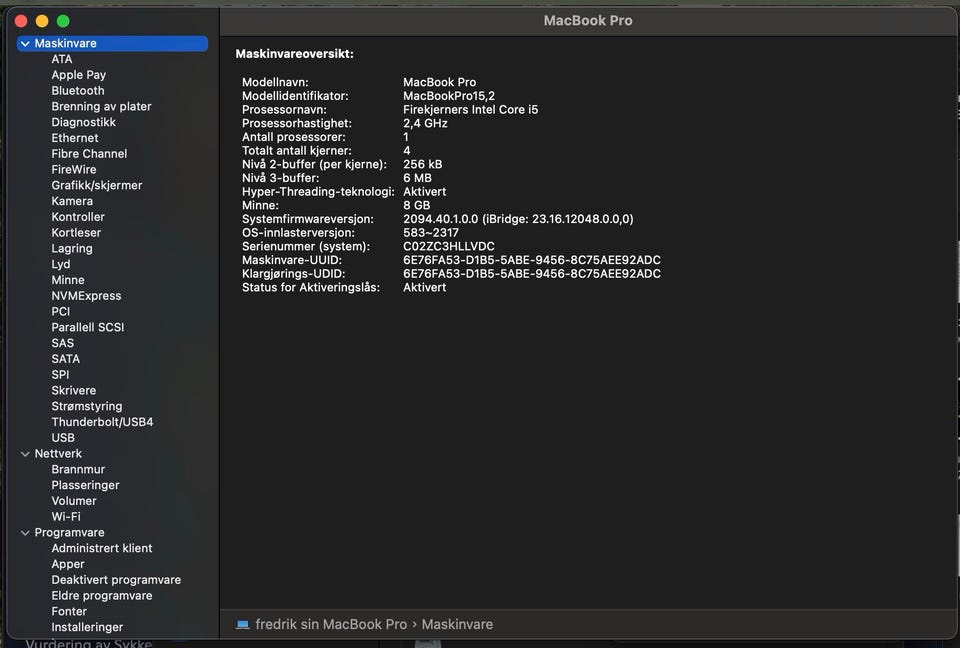The image size is (960, 648).
Task: Click the Maskinvareoversikt heading
Action: tap(294, 54)
